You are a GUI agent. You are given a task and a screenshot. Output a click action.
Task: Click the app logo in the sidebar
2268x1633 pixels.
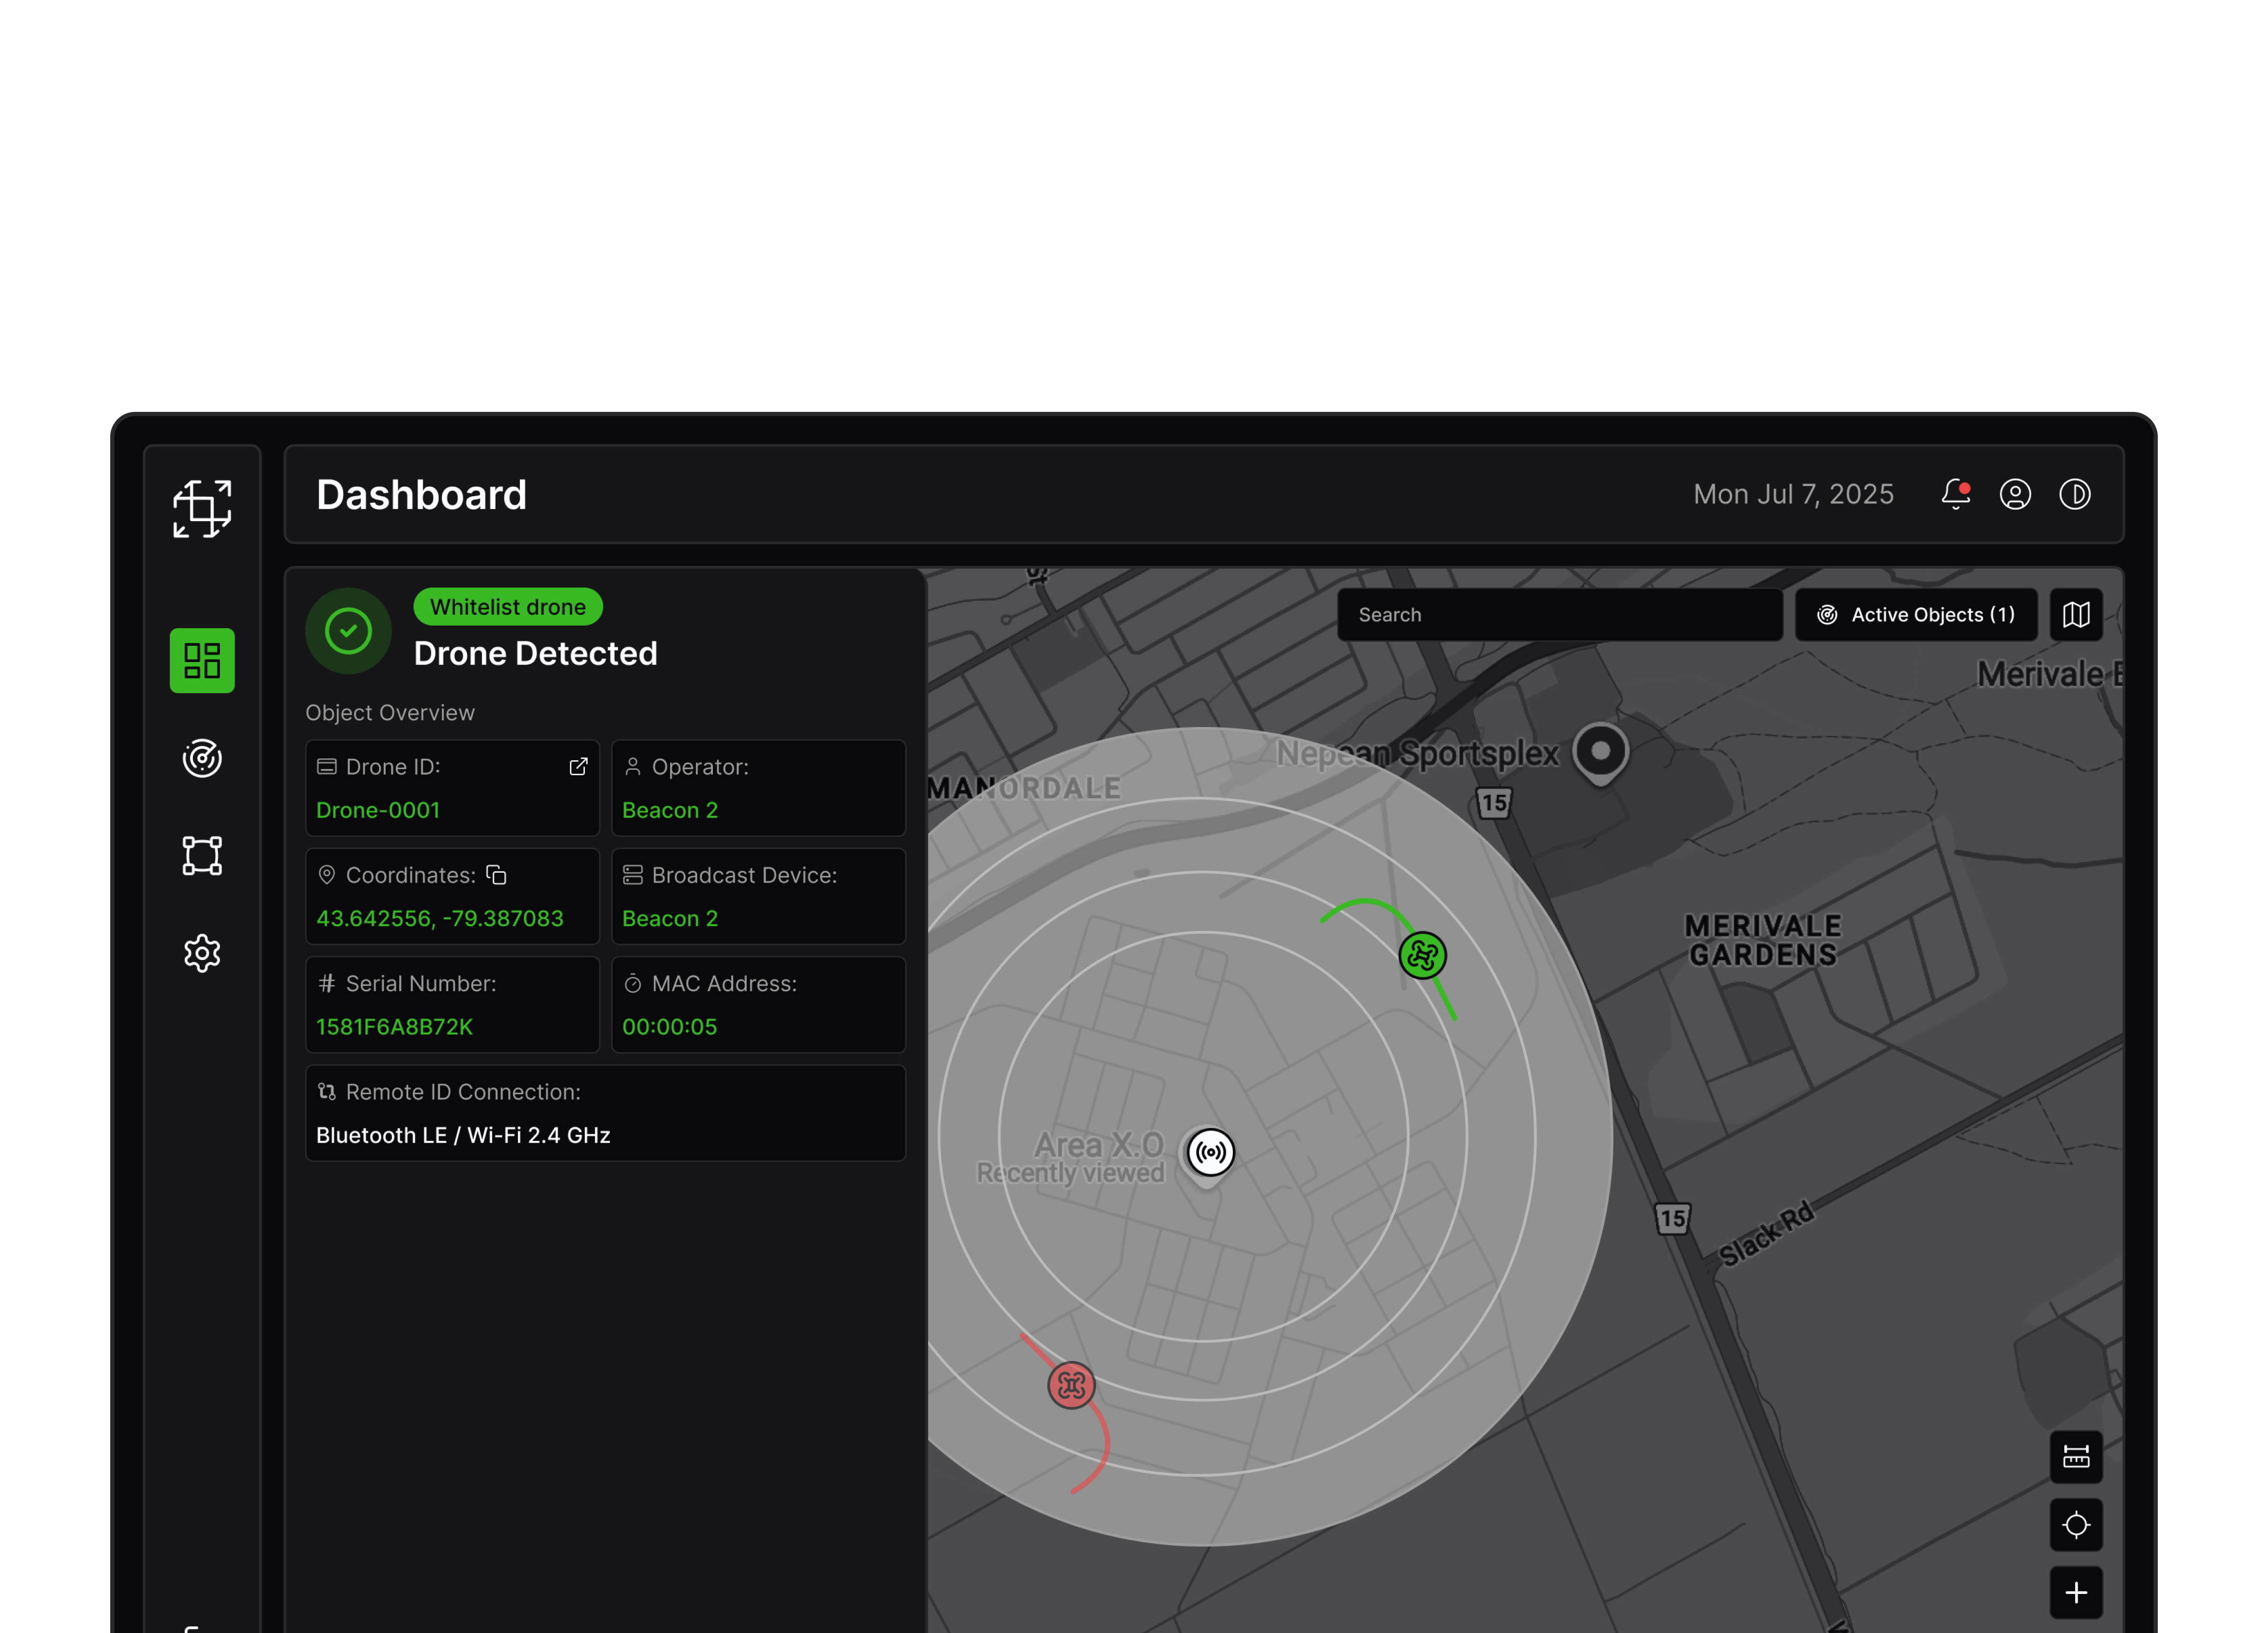[x=202, y=508]
